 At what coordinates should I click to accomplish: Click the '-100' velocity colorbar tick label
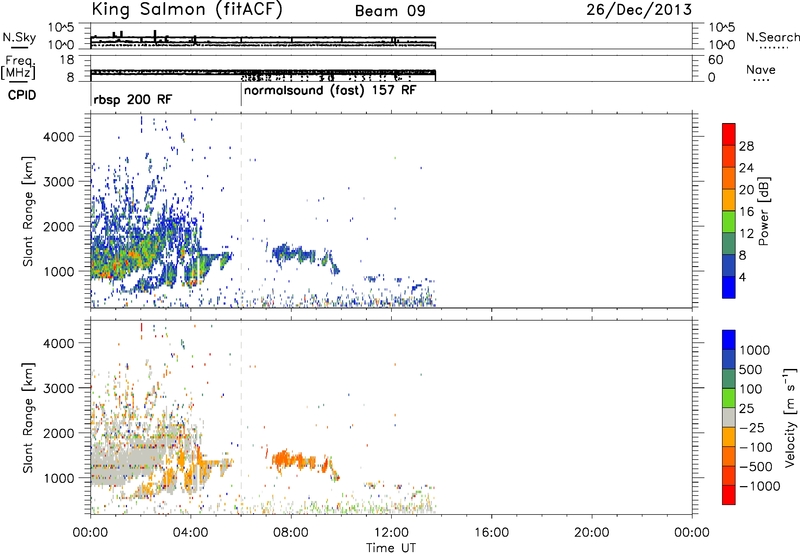[x=756, y=447]
